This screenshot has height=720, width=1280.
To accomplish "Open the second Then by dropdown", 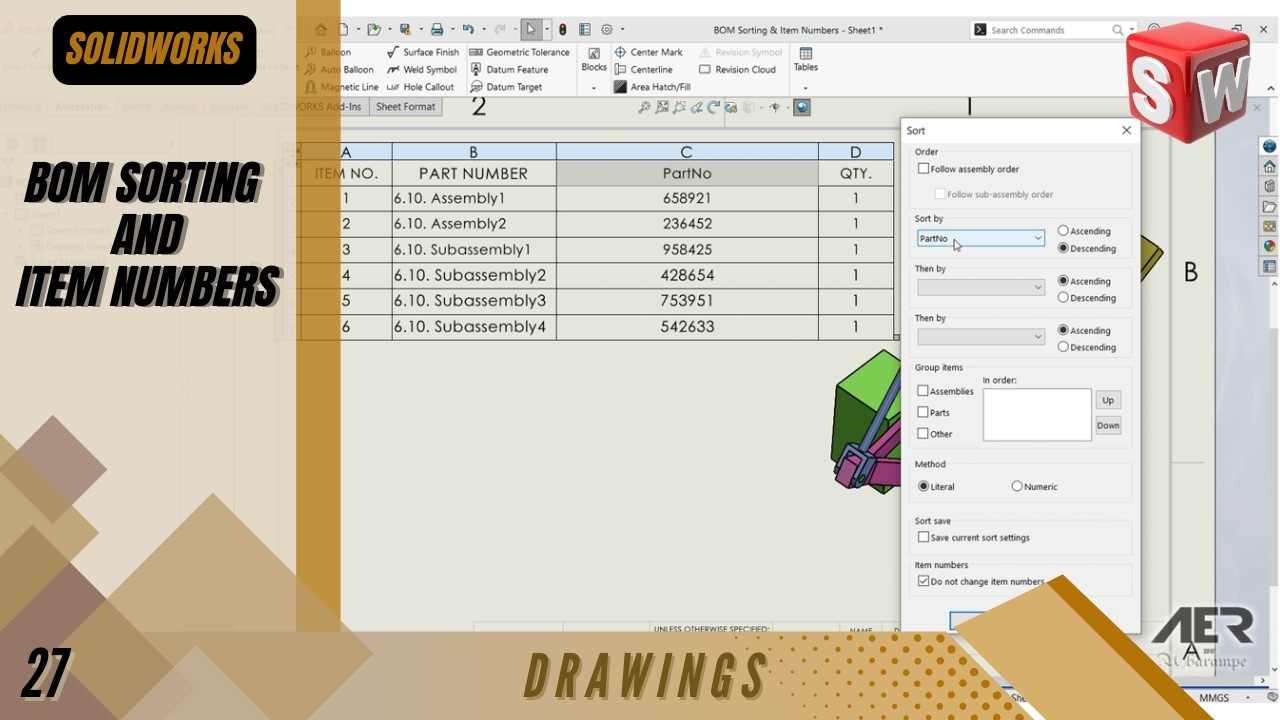I will click(981, 337).
